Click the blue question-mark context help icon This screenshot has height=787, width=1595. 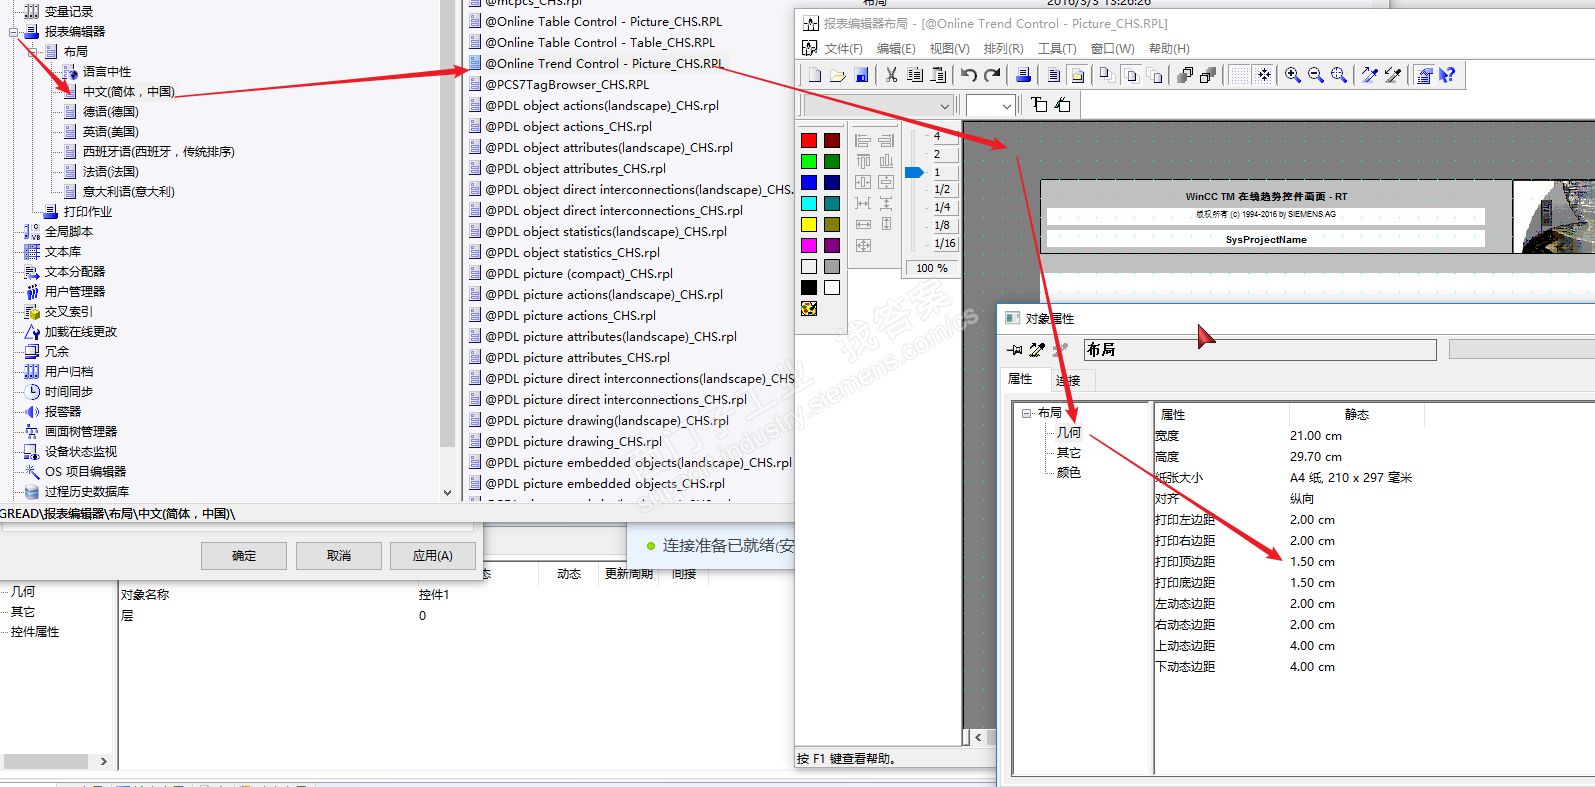click(x=1447, y=75)
